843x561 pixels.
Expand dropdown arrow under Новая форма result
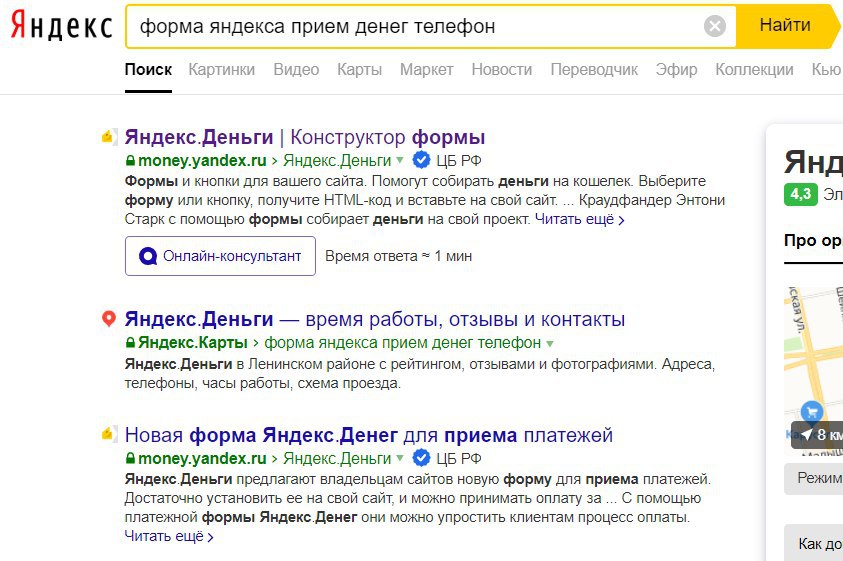[399, 458]
